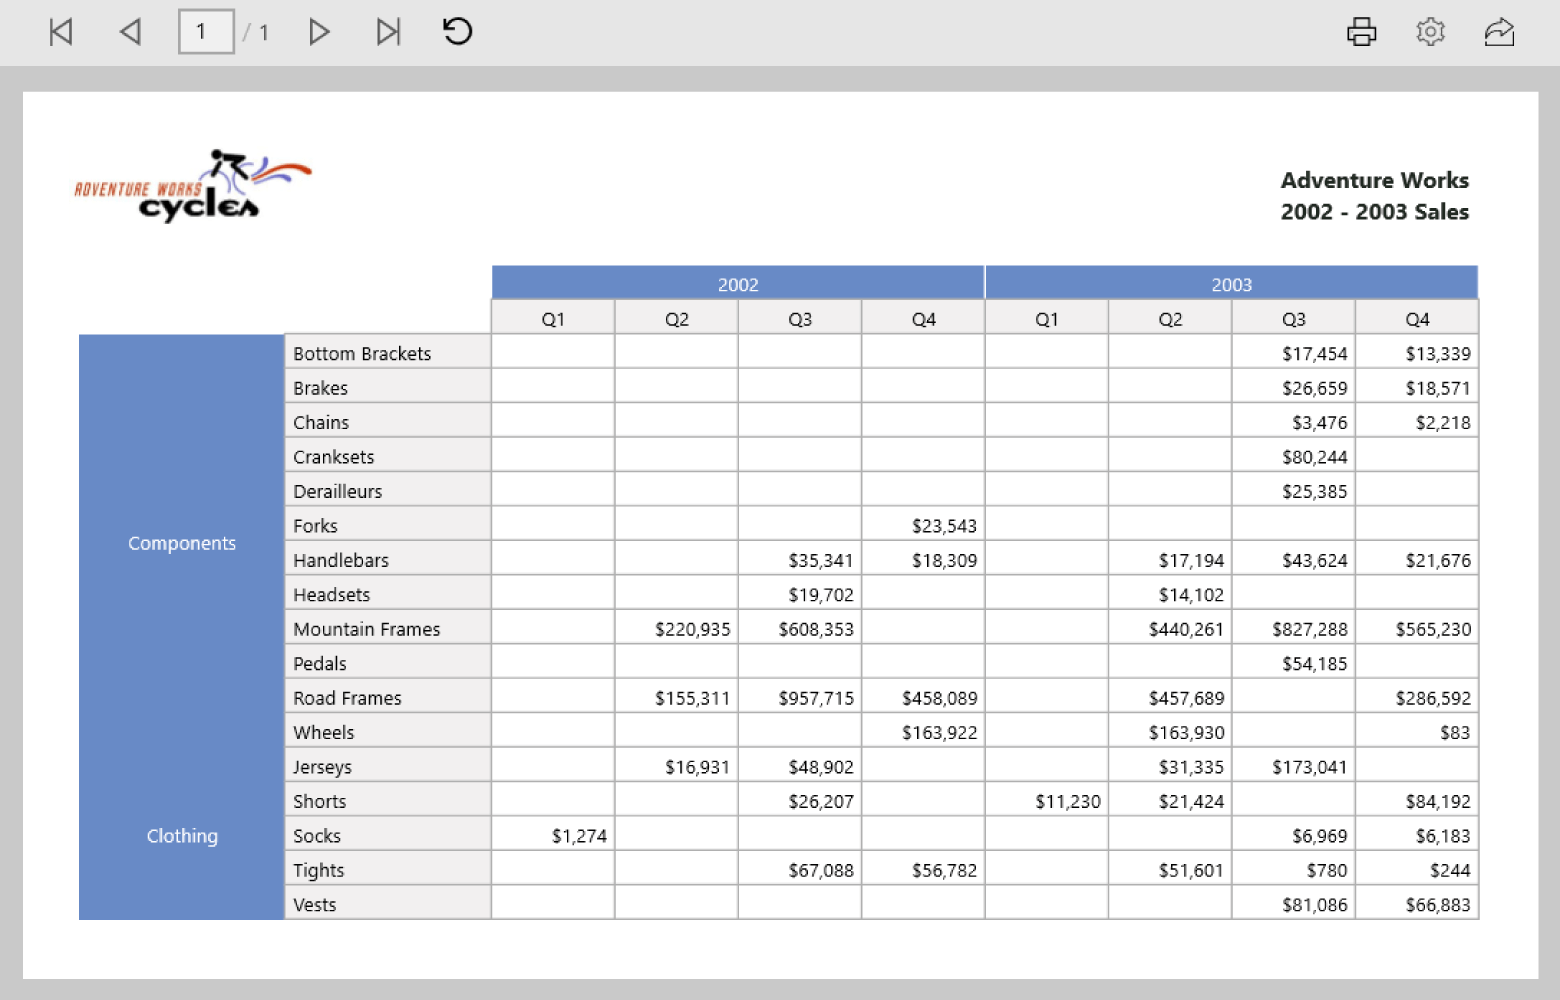Click the report title Adventure Works

(1374, 181)
